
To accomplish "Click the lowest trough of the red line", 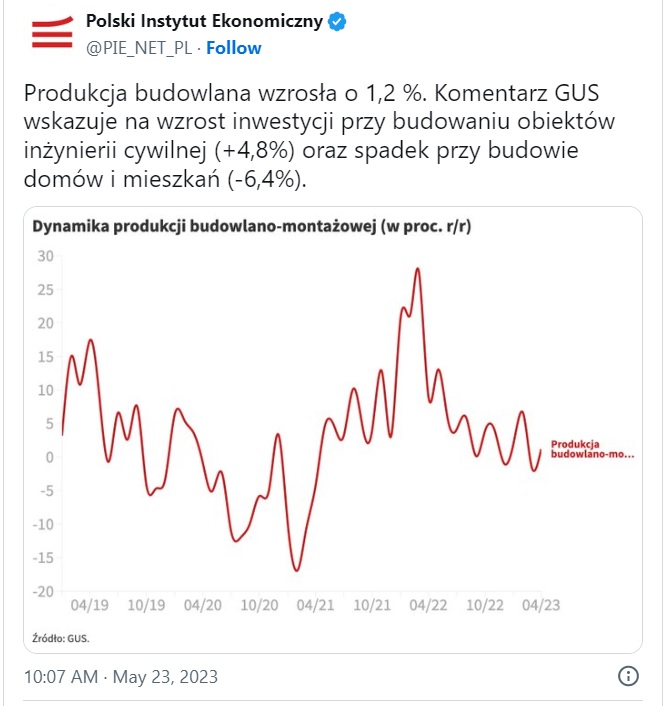I will (296, 570).
